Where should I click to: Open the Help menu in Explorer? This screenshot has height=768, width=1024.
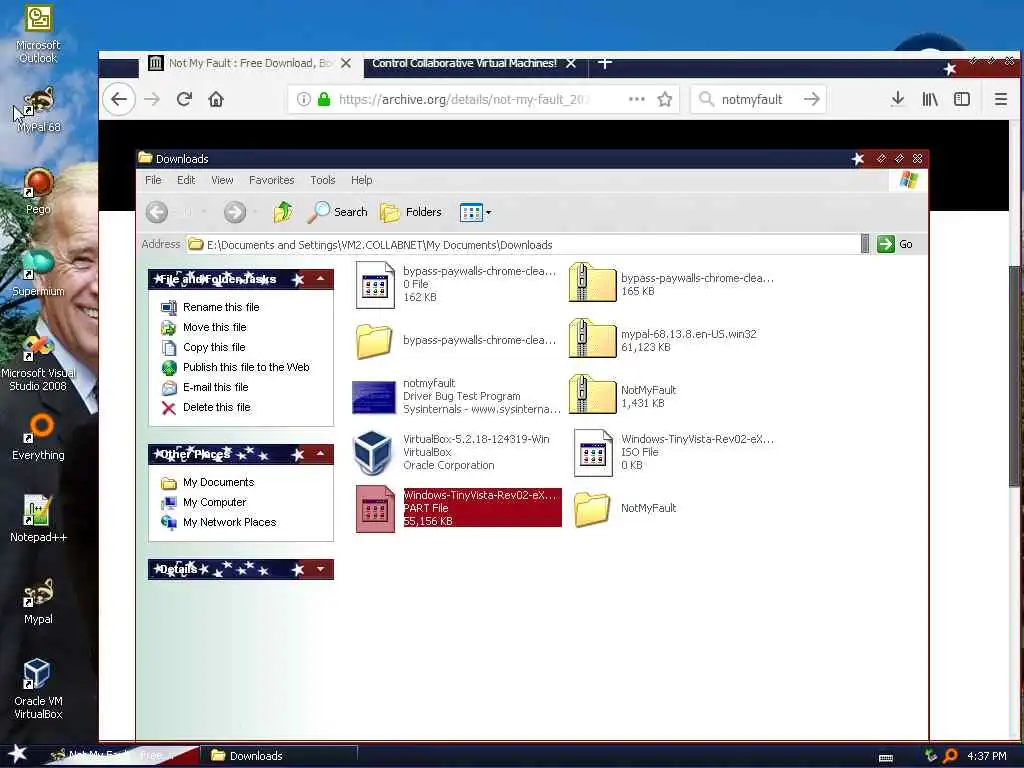coord(361,180)
